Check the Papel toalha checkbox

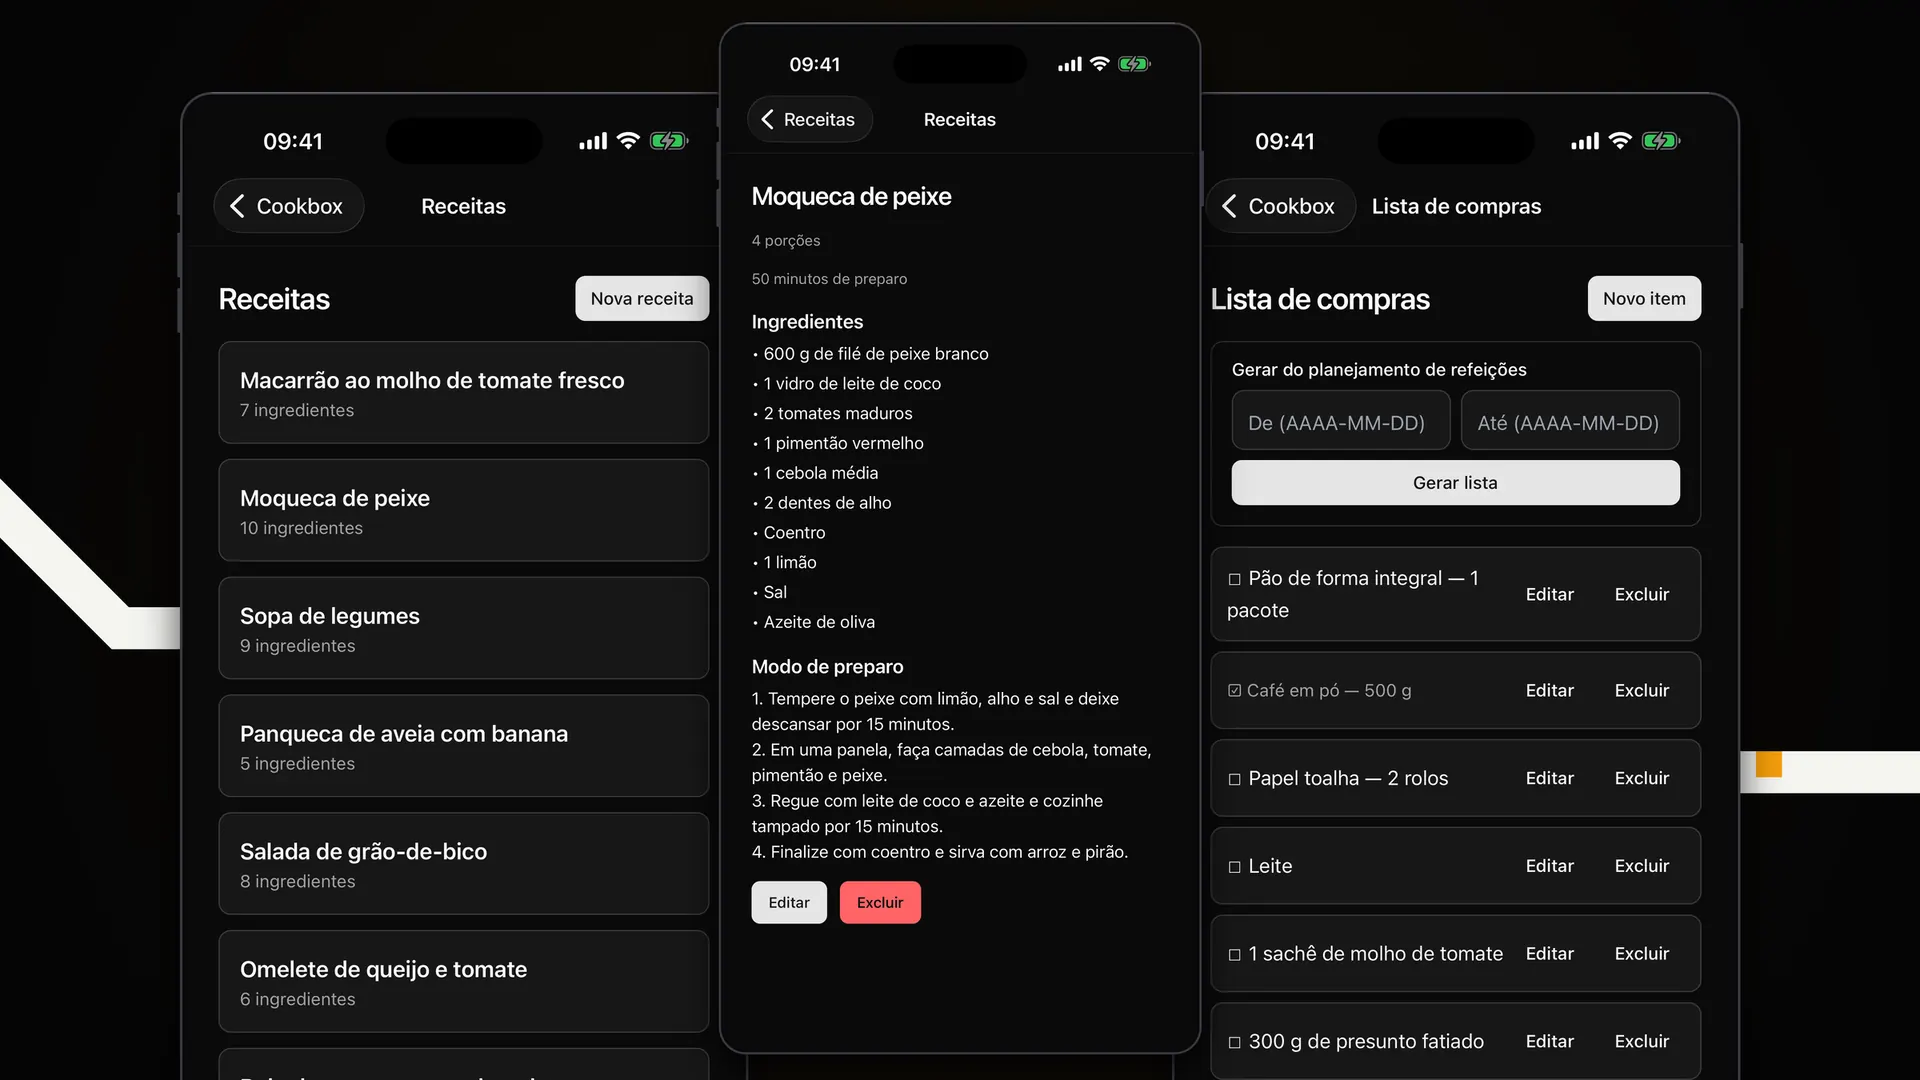pos(1234,779)
